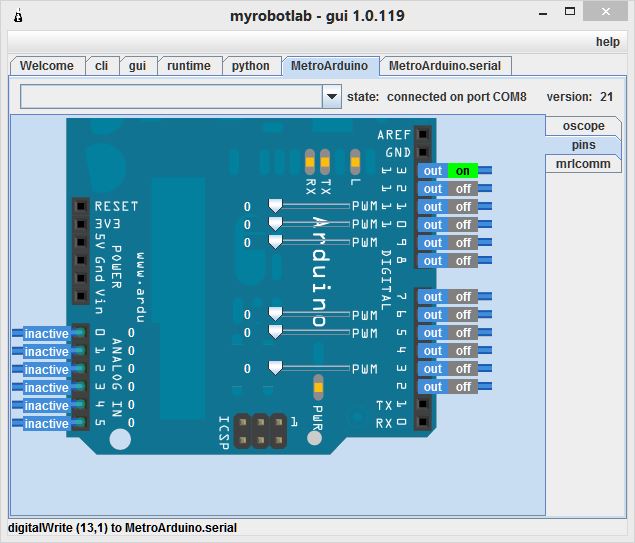
Task: Switch to the cli tab
Action: (101, 66)
